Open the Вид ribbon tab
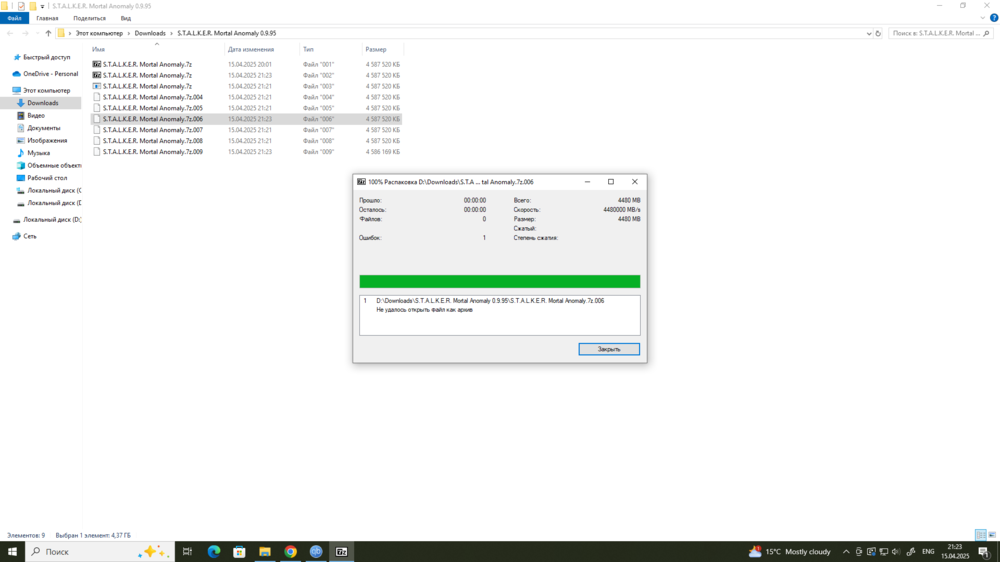 [x=126, y=18]
